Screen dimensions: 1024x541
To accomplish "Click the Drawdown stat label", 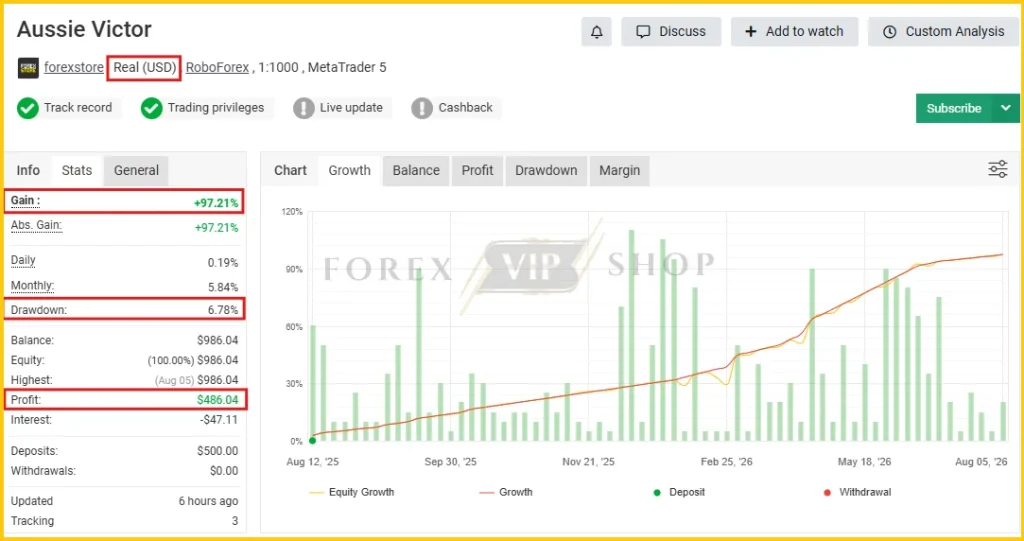I will pyautogui.click(x=39, y=310).
